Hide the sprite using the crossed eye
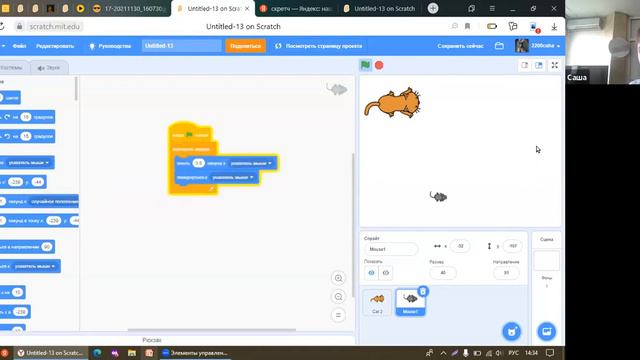The height and width of the screenshot is (360, 640). tap(386, 273)
